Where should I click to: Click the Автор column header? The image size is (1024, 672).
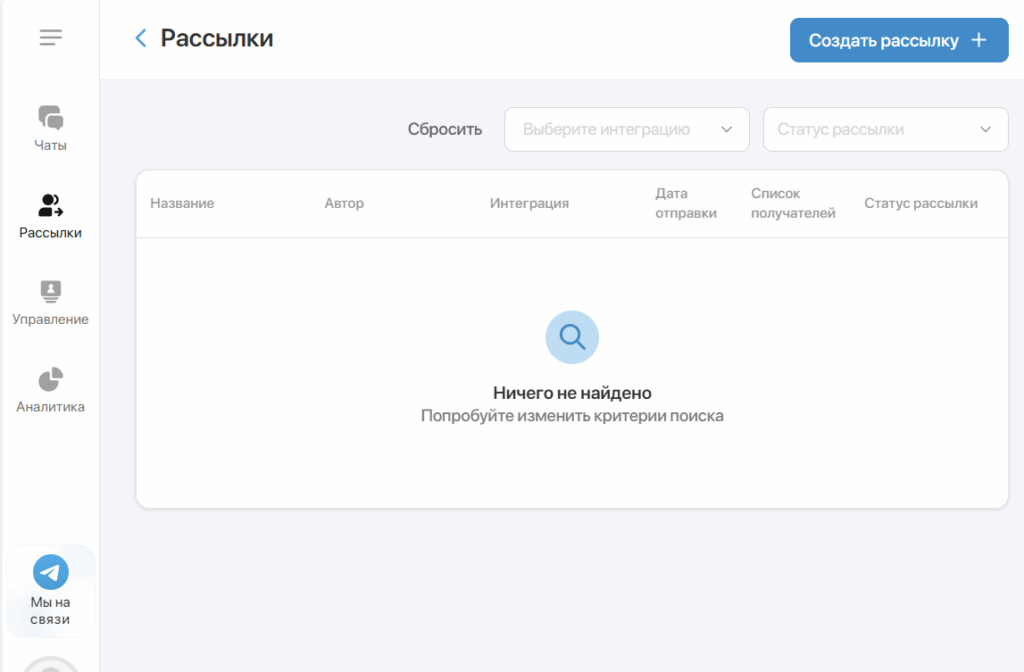[x=344, y=203]
